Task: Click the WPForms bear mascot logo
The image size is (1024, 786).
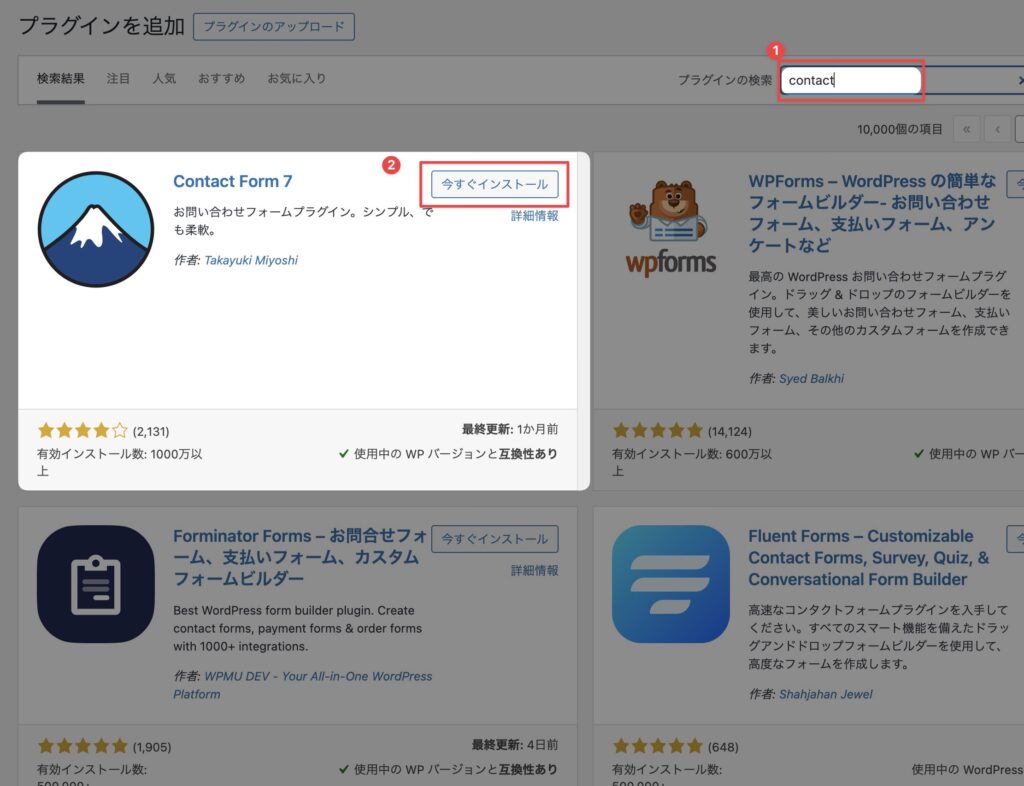Action: [671, 228]
